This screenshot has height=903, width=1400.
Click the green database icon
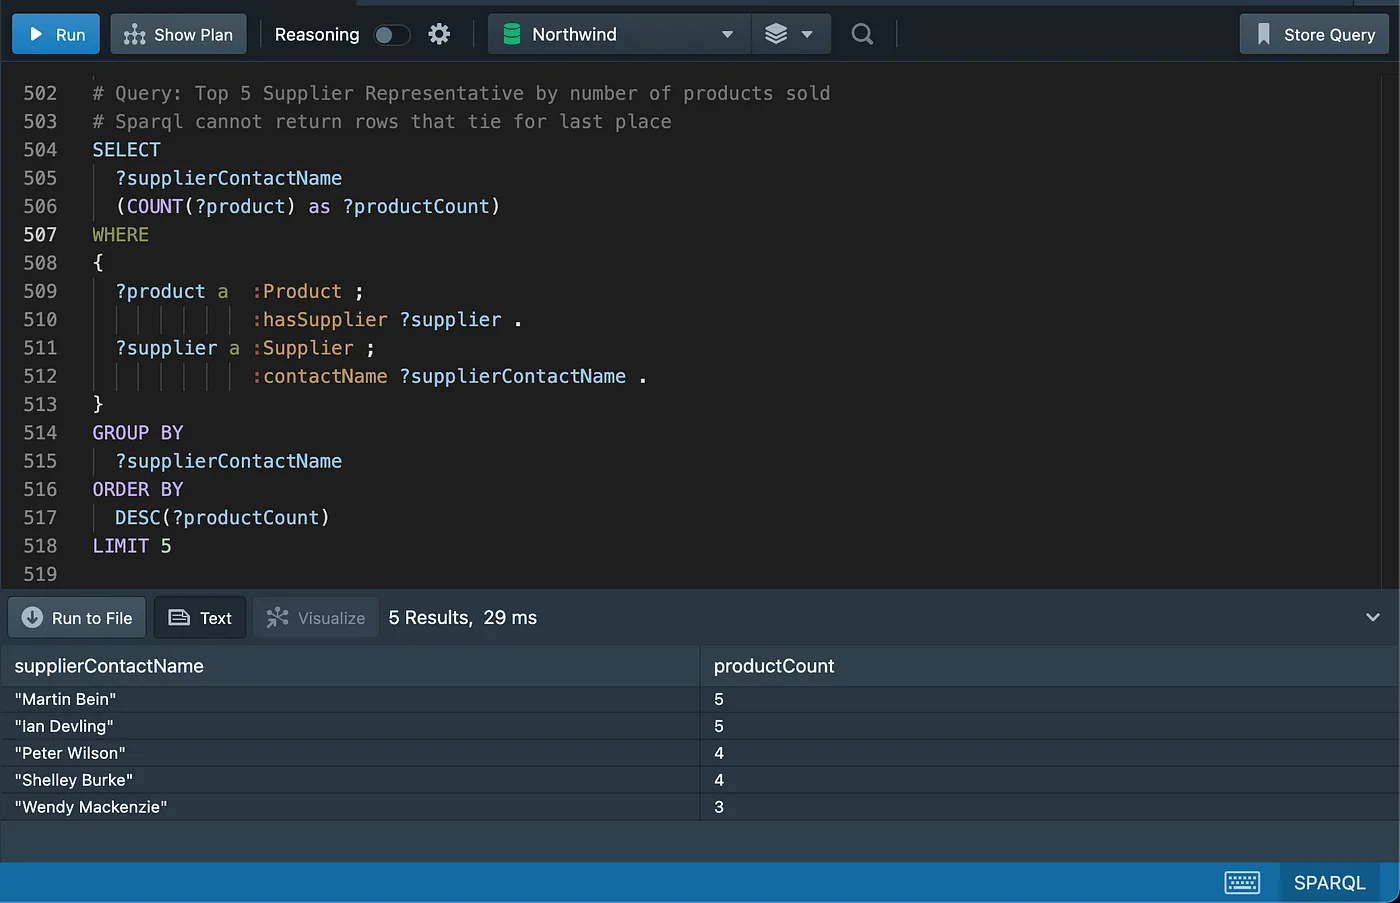[512, 34]
